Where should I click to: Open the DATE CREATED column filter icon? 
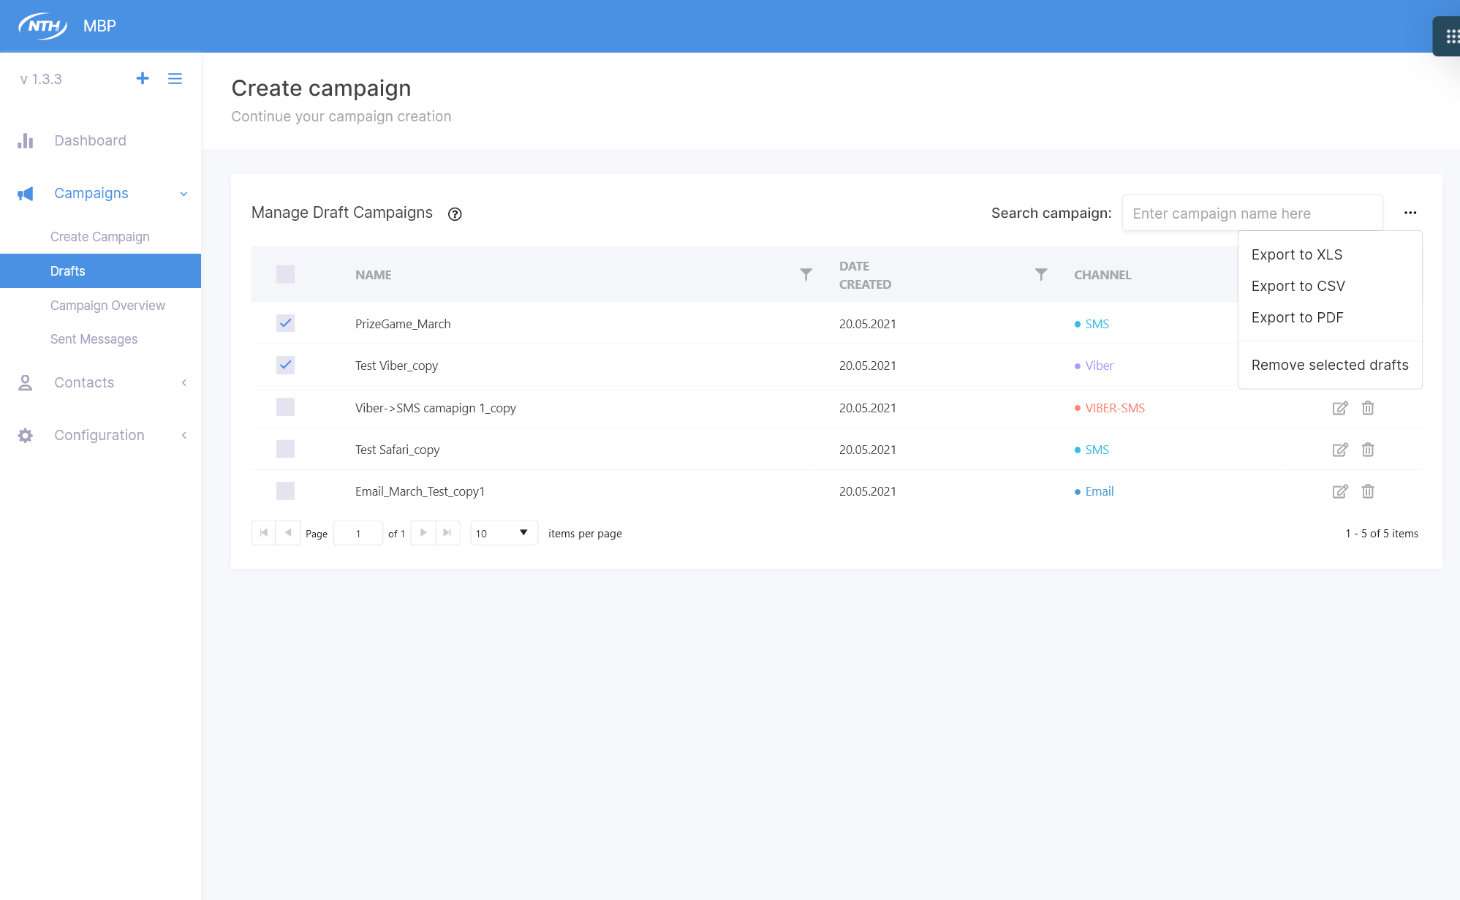(x=1041, y=274)
